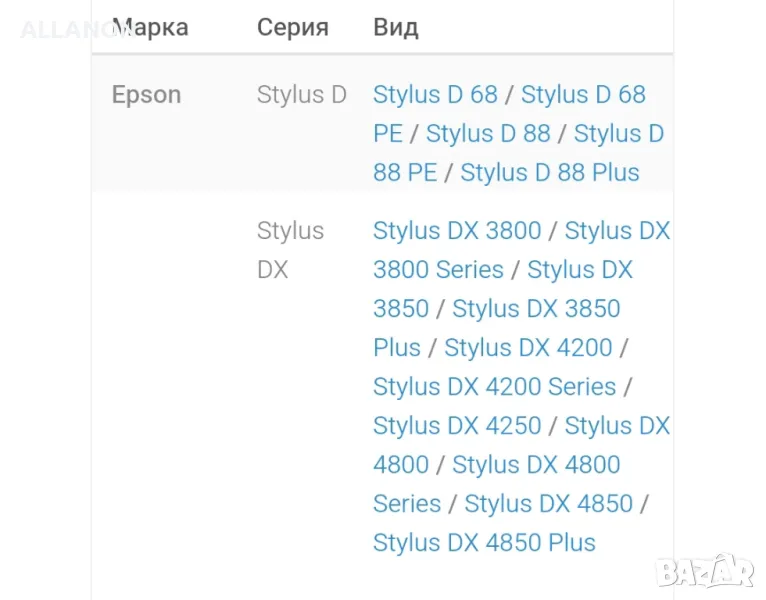Select the Stylus D series cell

point(301,95)
